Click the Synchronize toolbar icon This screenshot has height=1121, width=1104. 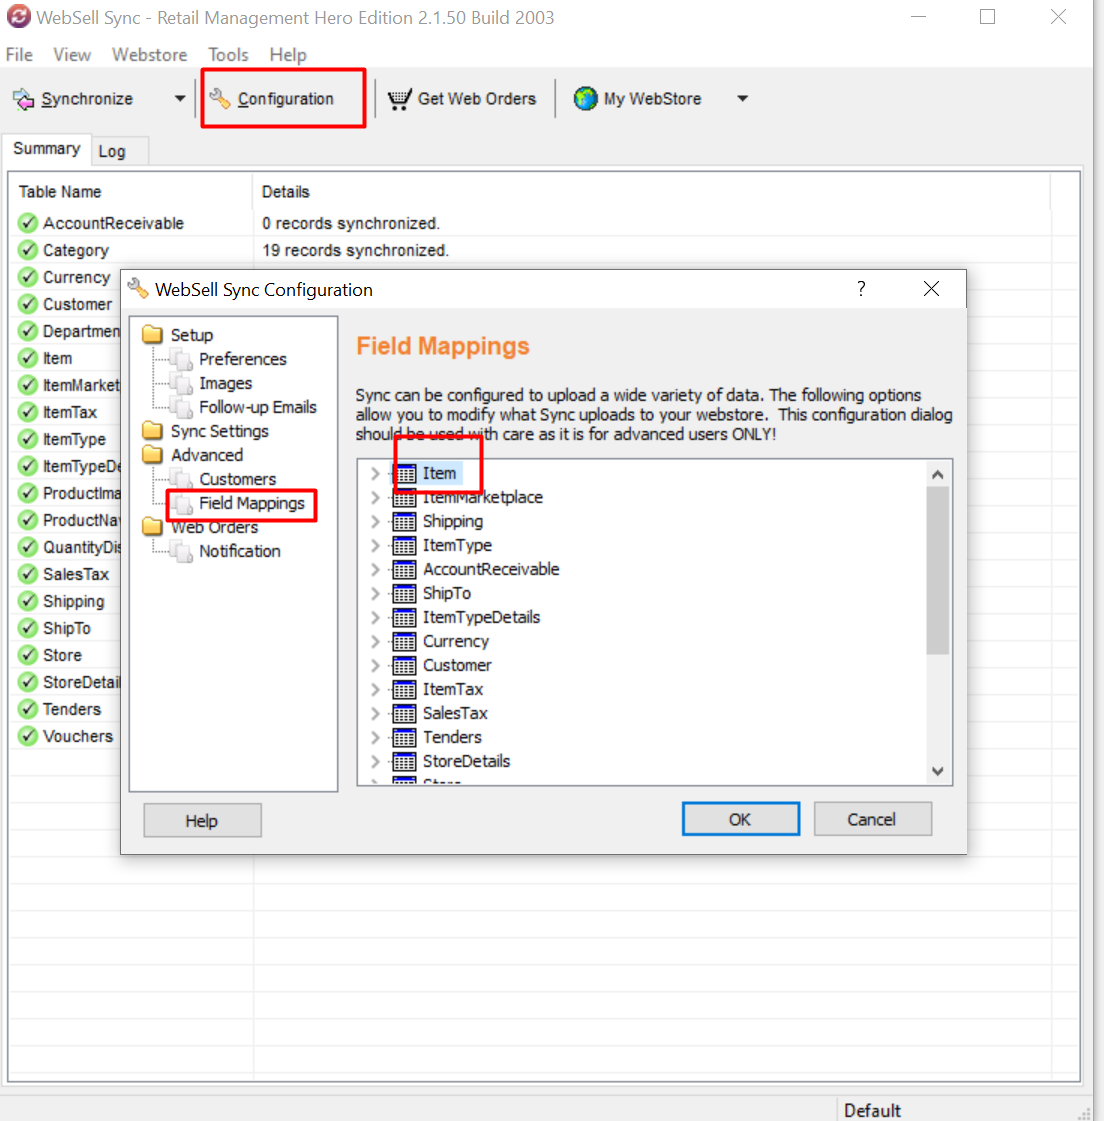[24, 99]
